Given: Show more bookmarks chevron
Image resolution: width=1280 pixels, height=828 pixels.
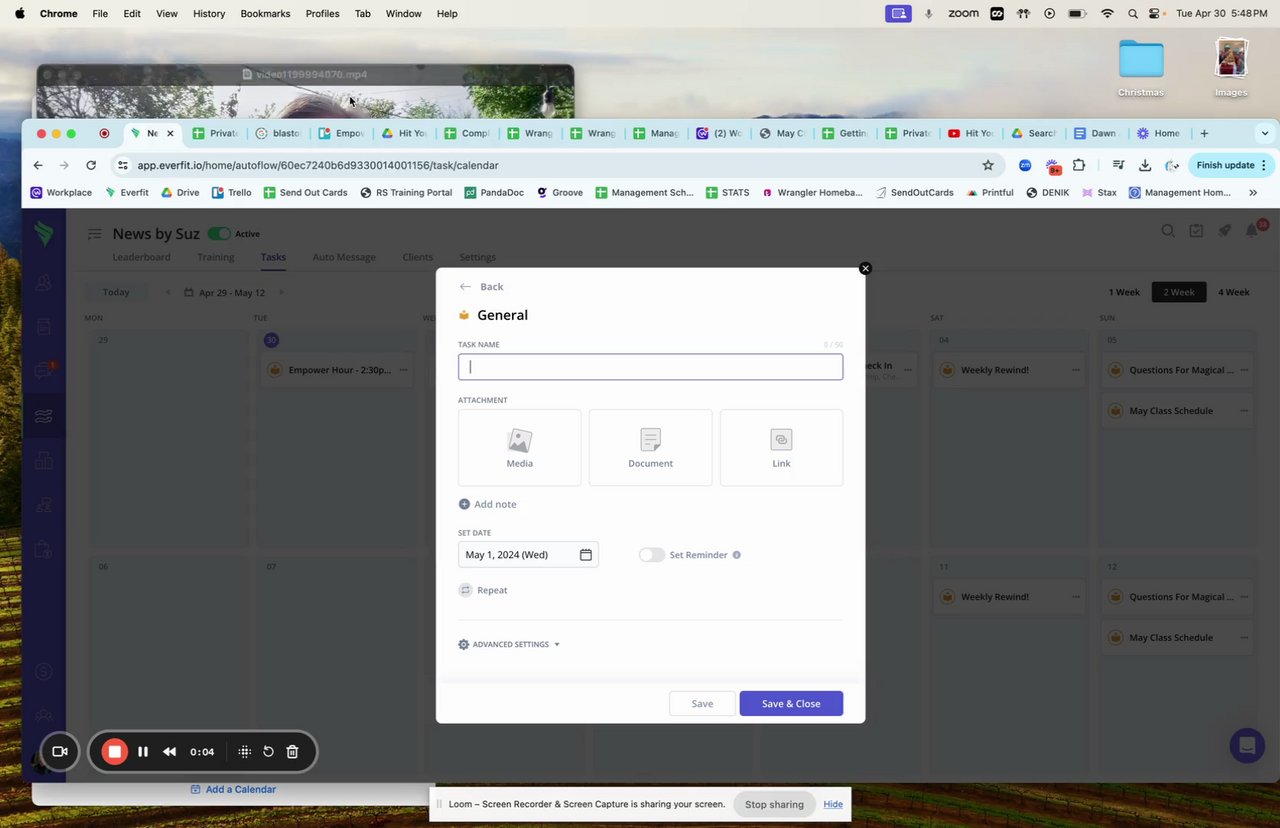Looking at the screenshot, I should [1253, 192].
